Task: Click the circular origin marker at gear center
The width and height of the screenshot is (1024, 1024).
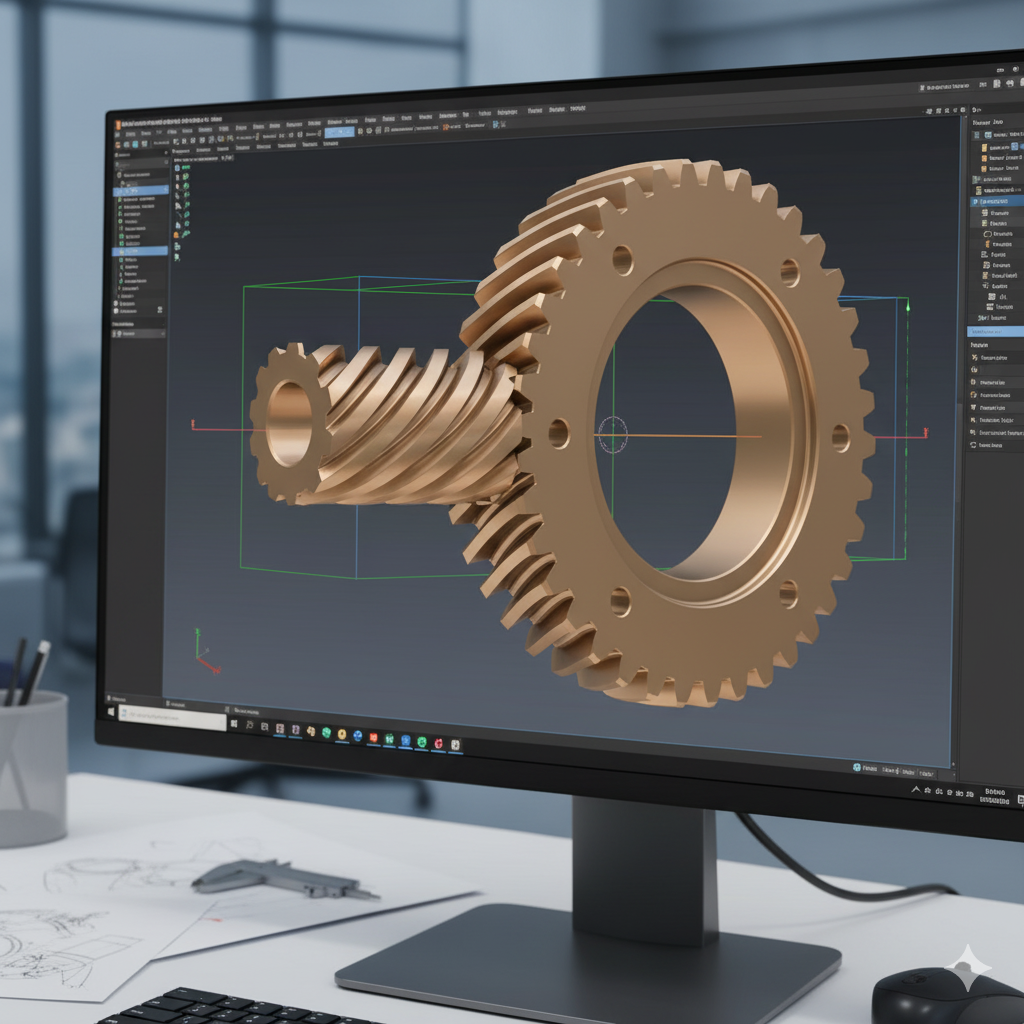Action: (x=612, y=434)
